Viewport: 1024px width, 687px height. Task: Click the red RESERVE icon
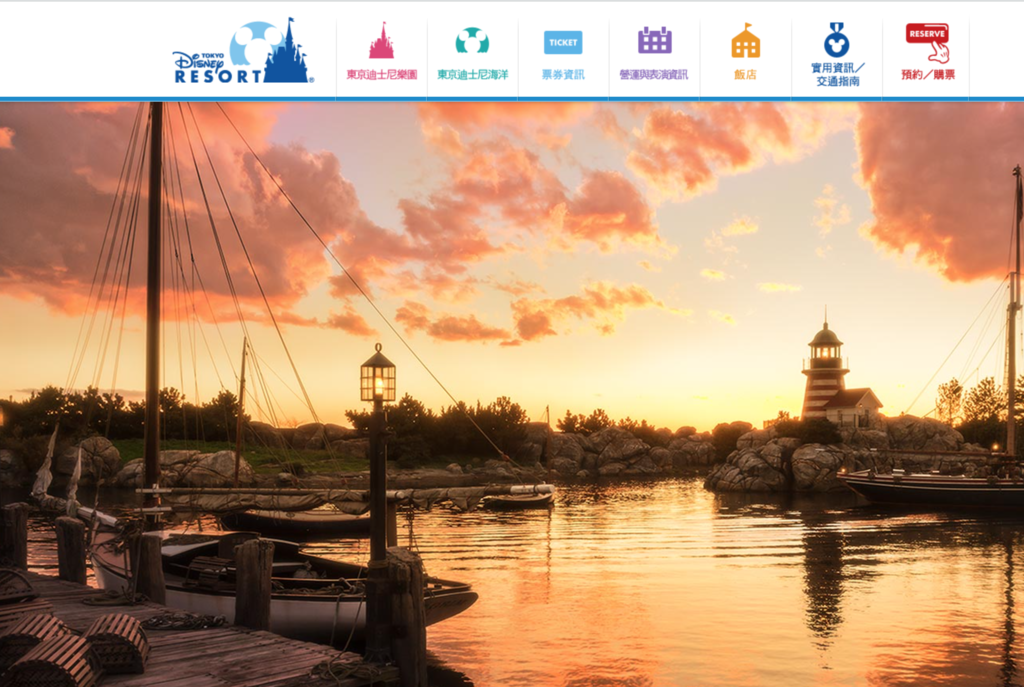[927, 42]
